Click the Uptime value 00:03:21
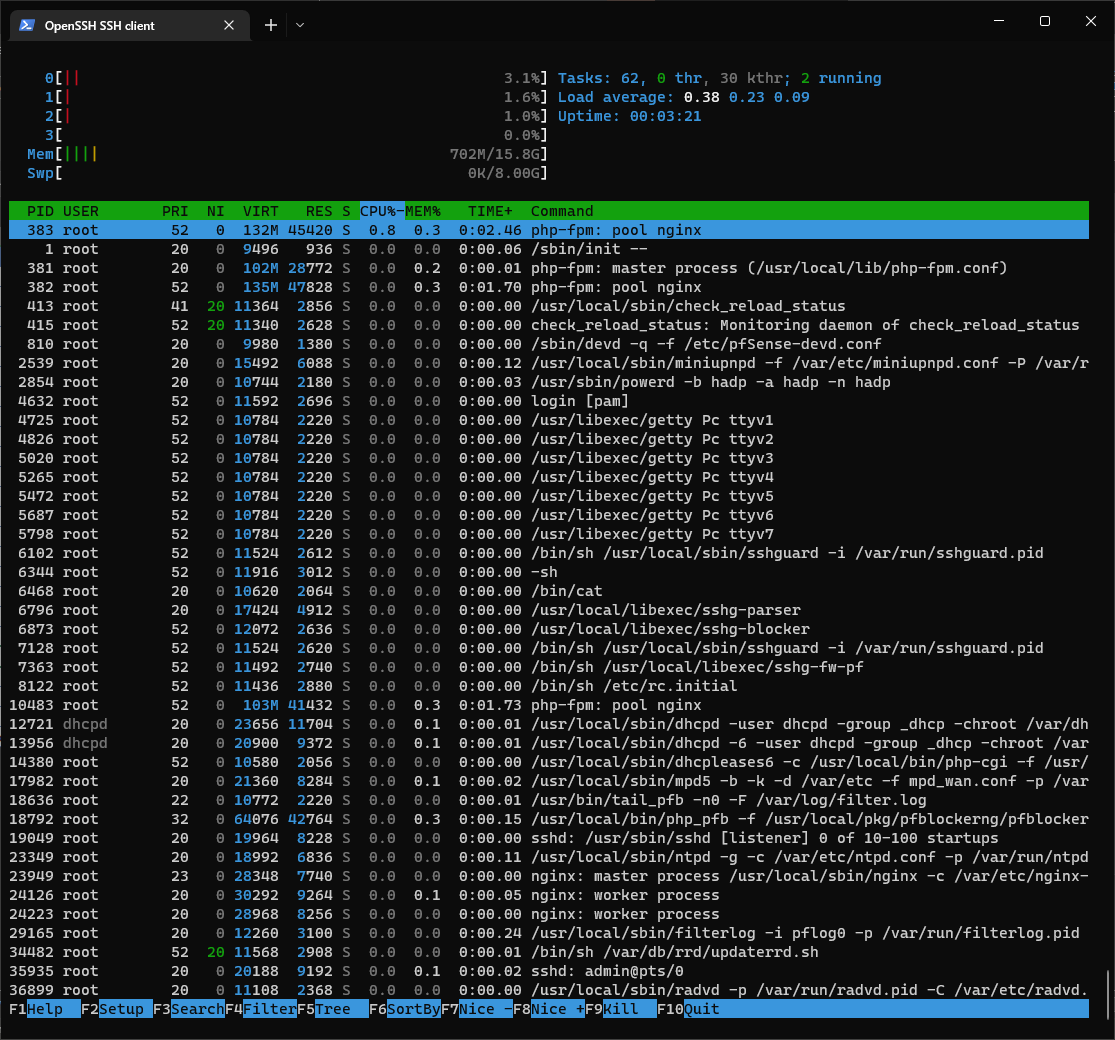 (x=666, y=116)
